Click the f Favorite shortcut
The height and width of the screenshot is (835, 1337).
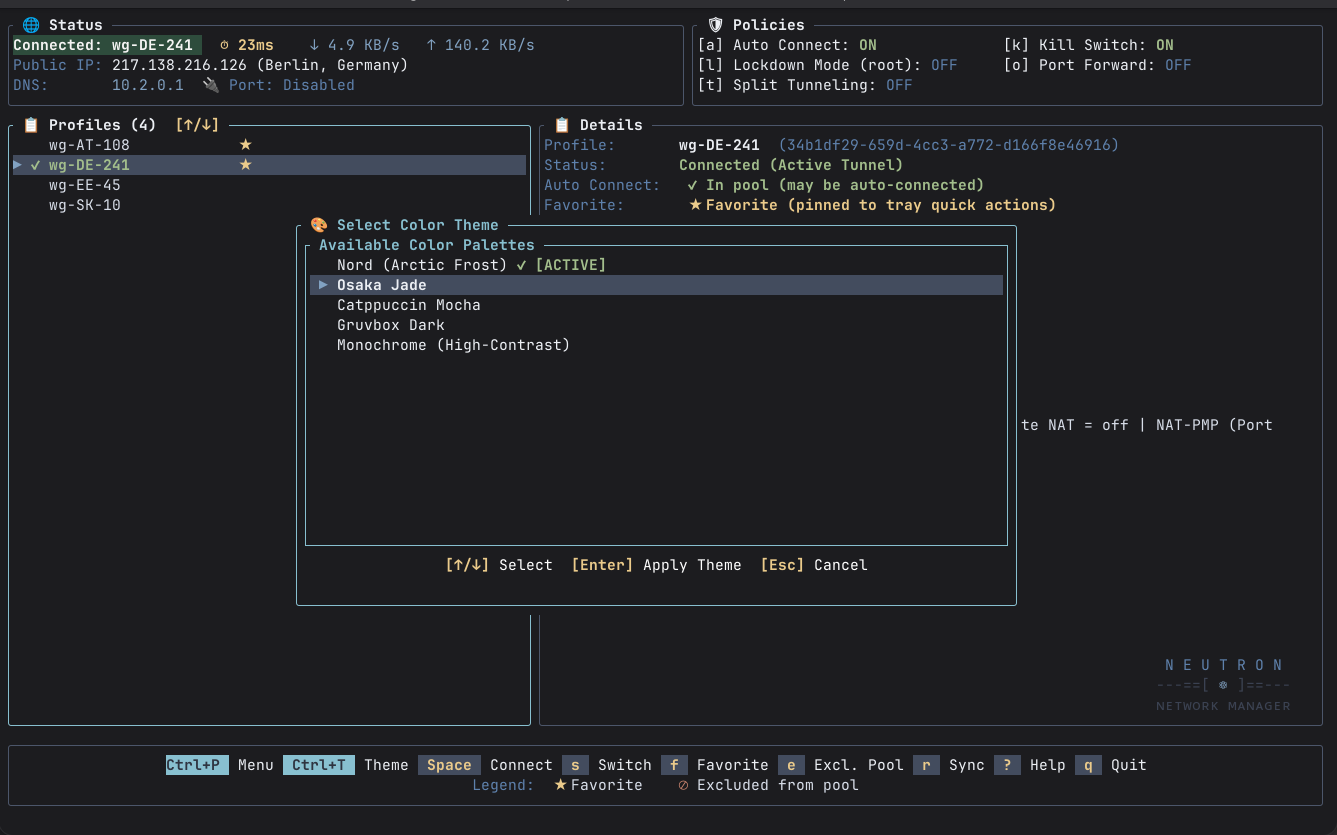pyautogui.click(x=715, y=765)
